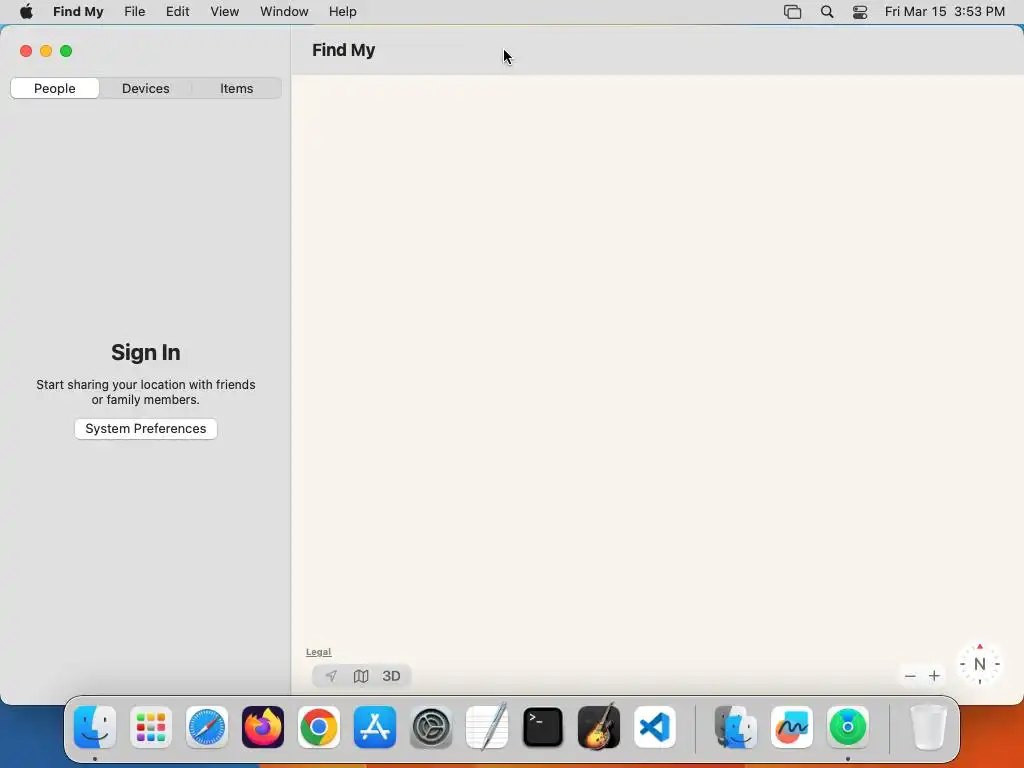
Task: Open the Edit menu
Action: pyautogui.click(x=178, y=12)
